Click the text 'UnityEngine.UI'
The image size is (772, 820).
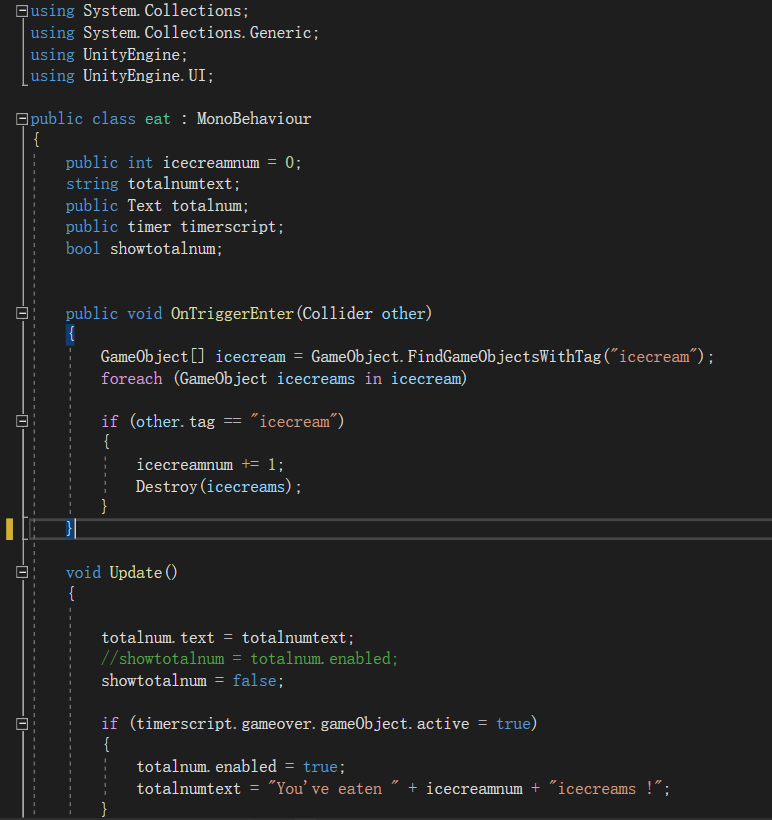point(144,76)
